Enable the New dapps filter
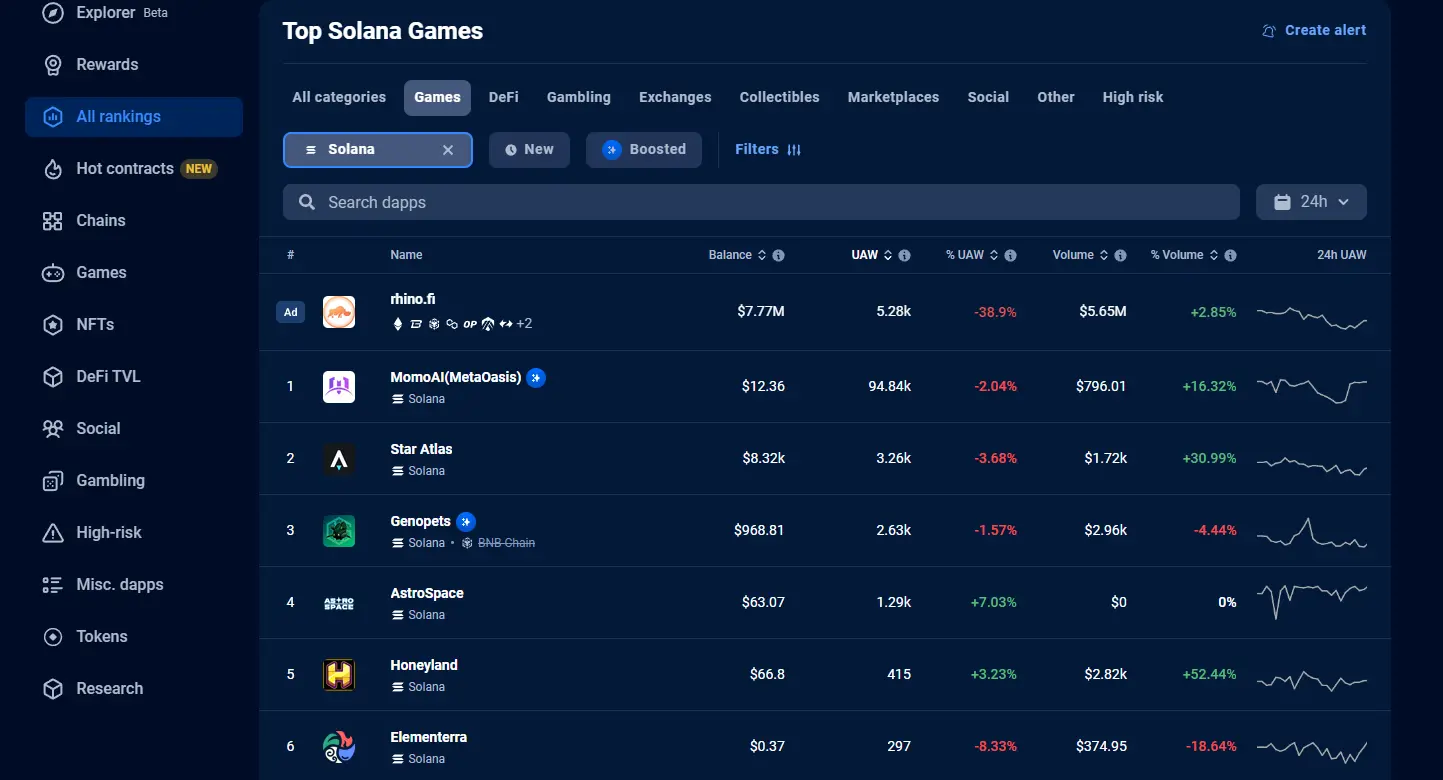 click(x=529, y=149)
